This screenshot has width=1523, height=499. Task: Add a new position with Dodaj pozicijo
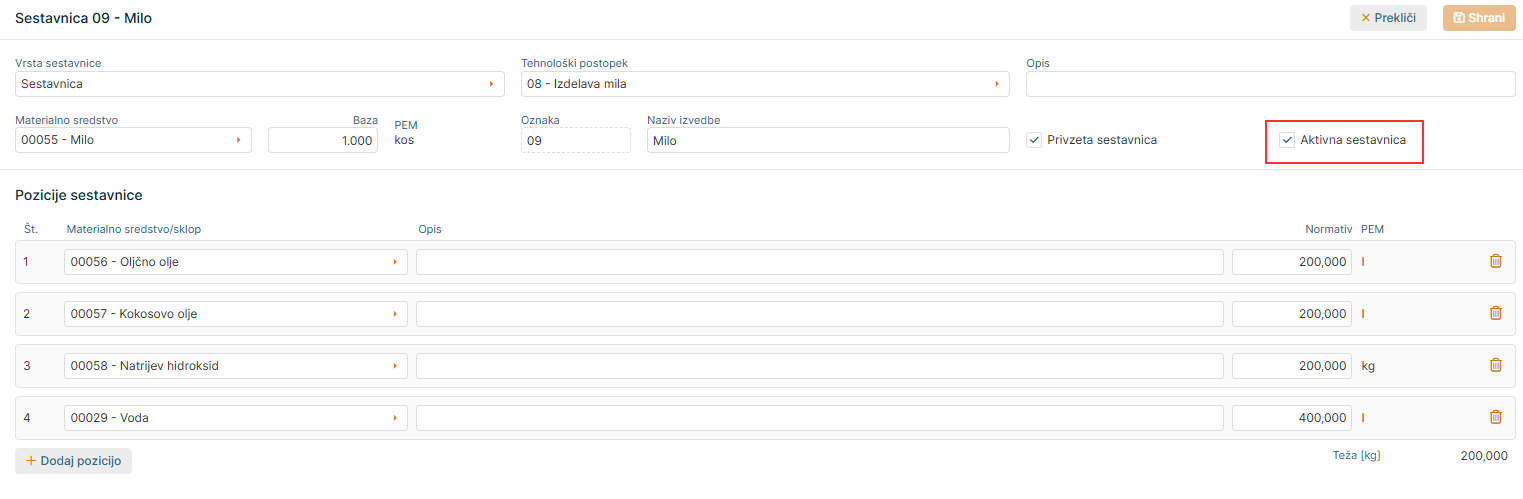coord(73,461)
